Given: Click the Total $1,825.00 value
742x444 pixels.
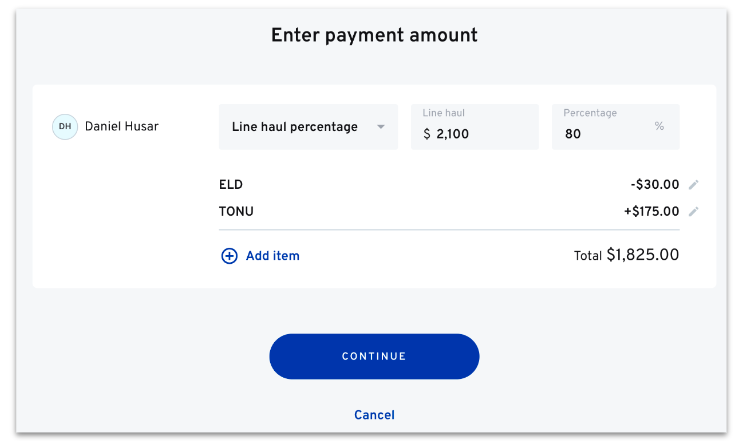Looking at the screenshot, I should pyautogui.click(x=642, y=255).
